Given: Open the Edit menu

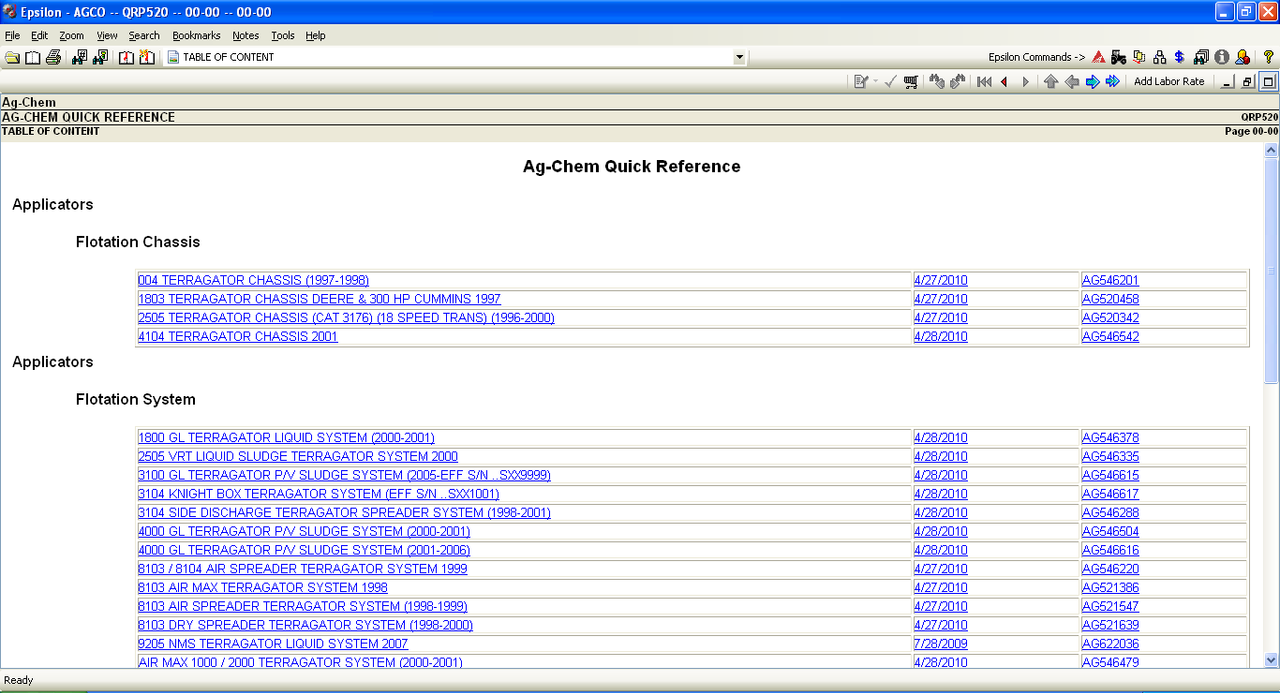Looking at the screenshot, I should click(x=39, y=35).
